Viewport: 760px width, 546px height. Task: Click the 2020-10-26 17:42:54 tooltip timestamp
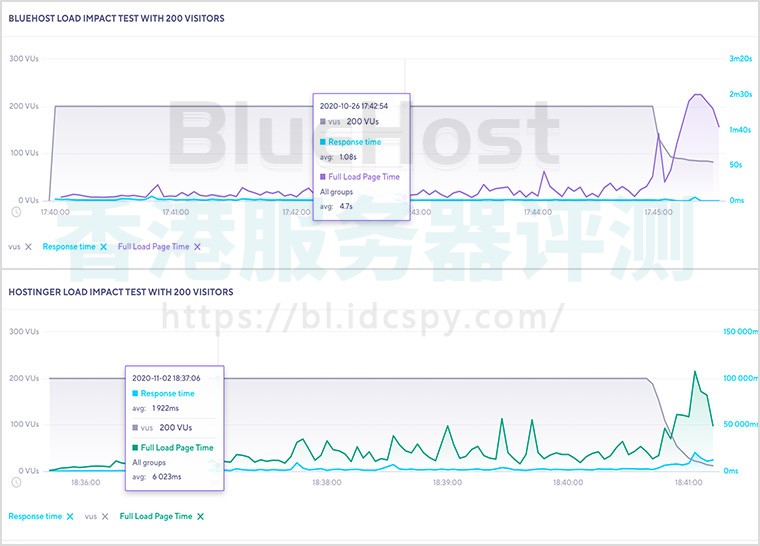pos(354,105)
